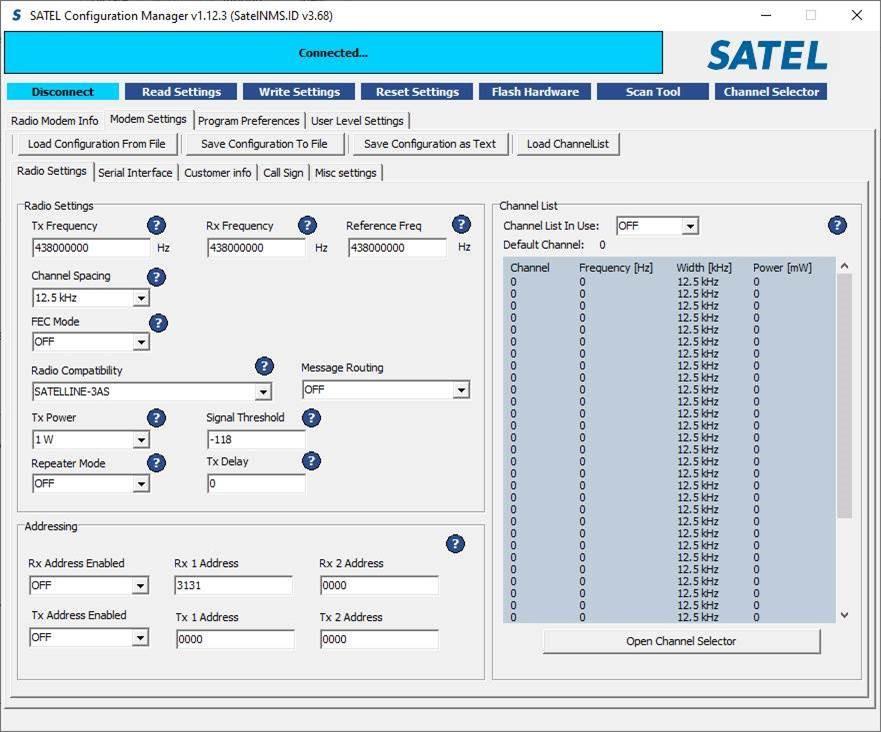The image size is (881, 732).
Task: Show help for the Addressing section
Action: pos(455,544)
